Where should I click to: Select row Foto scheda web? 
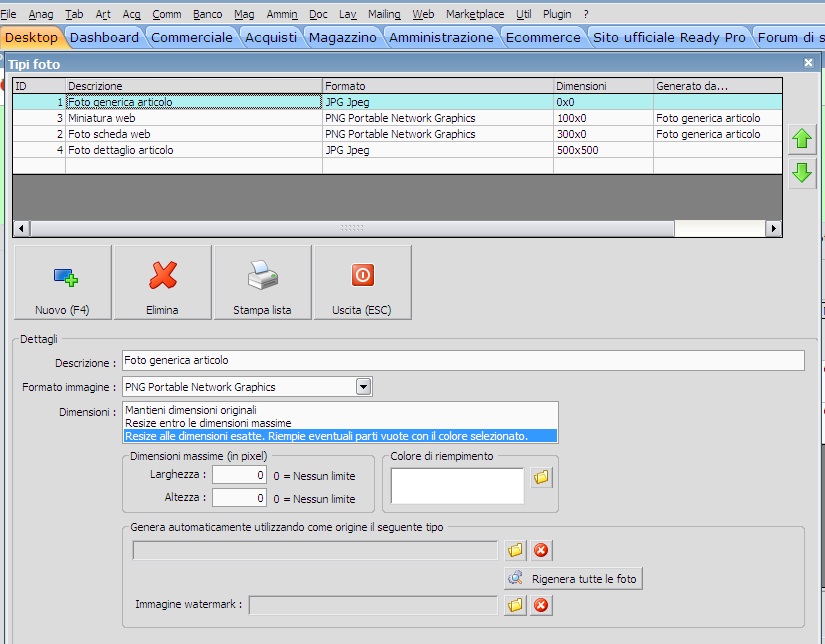tap(397, 134)
